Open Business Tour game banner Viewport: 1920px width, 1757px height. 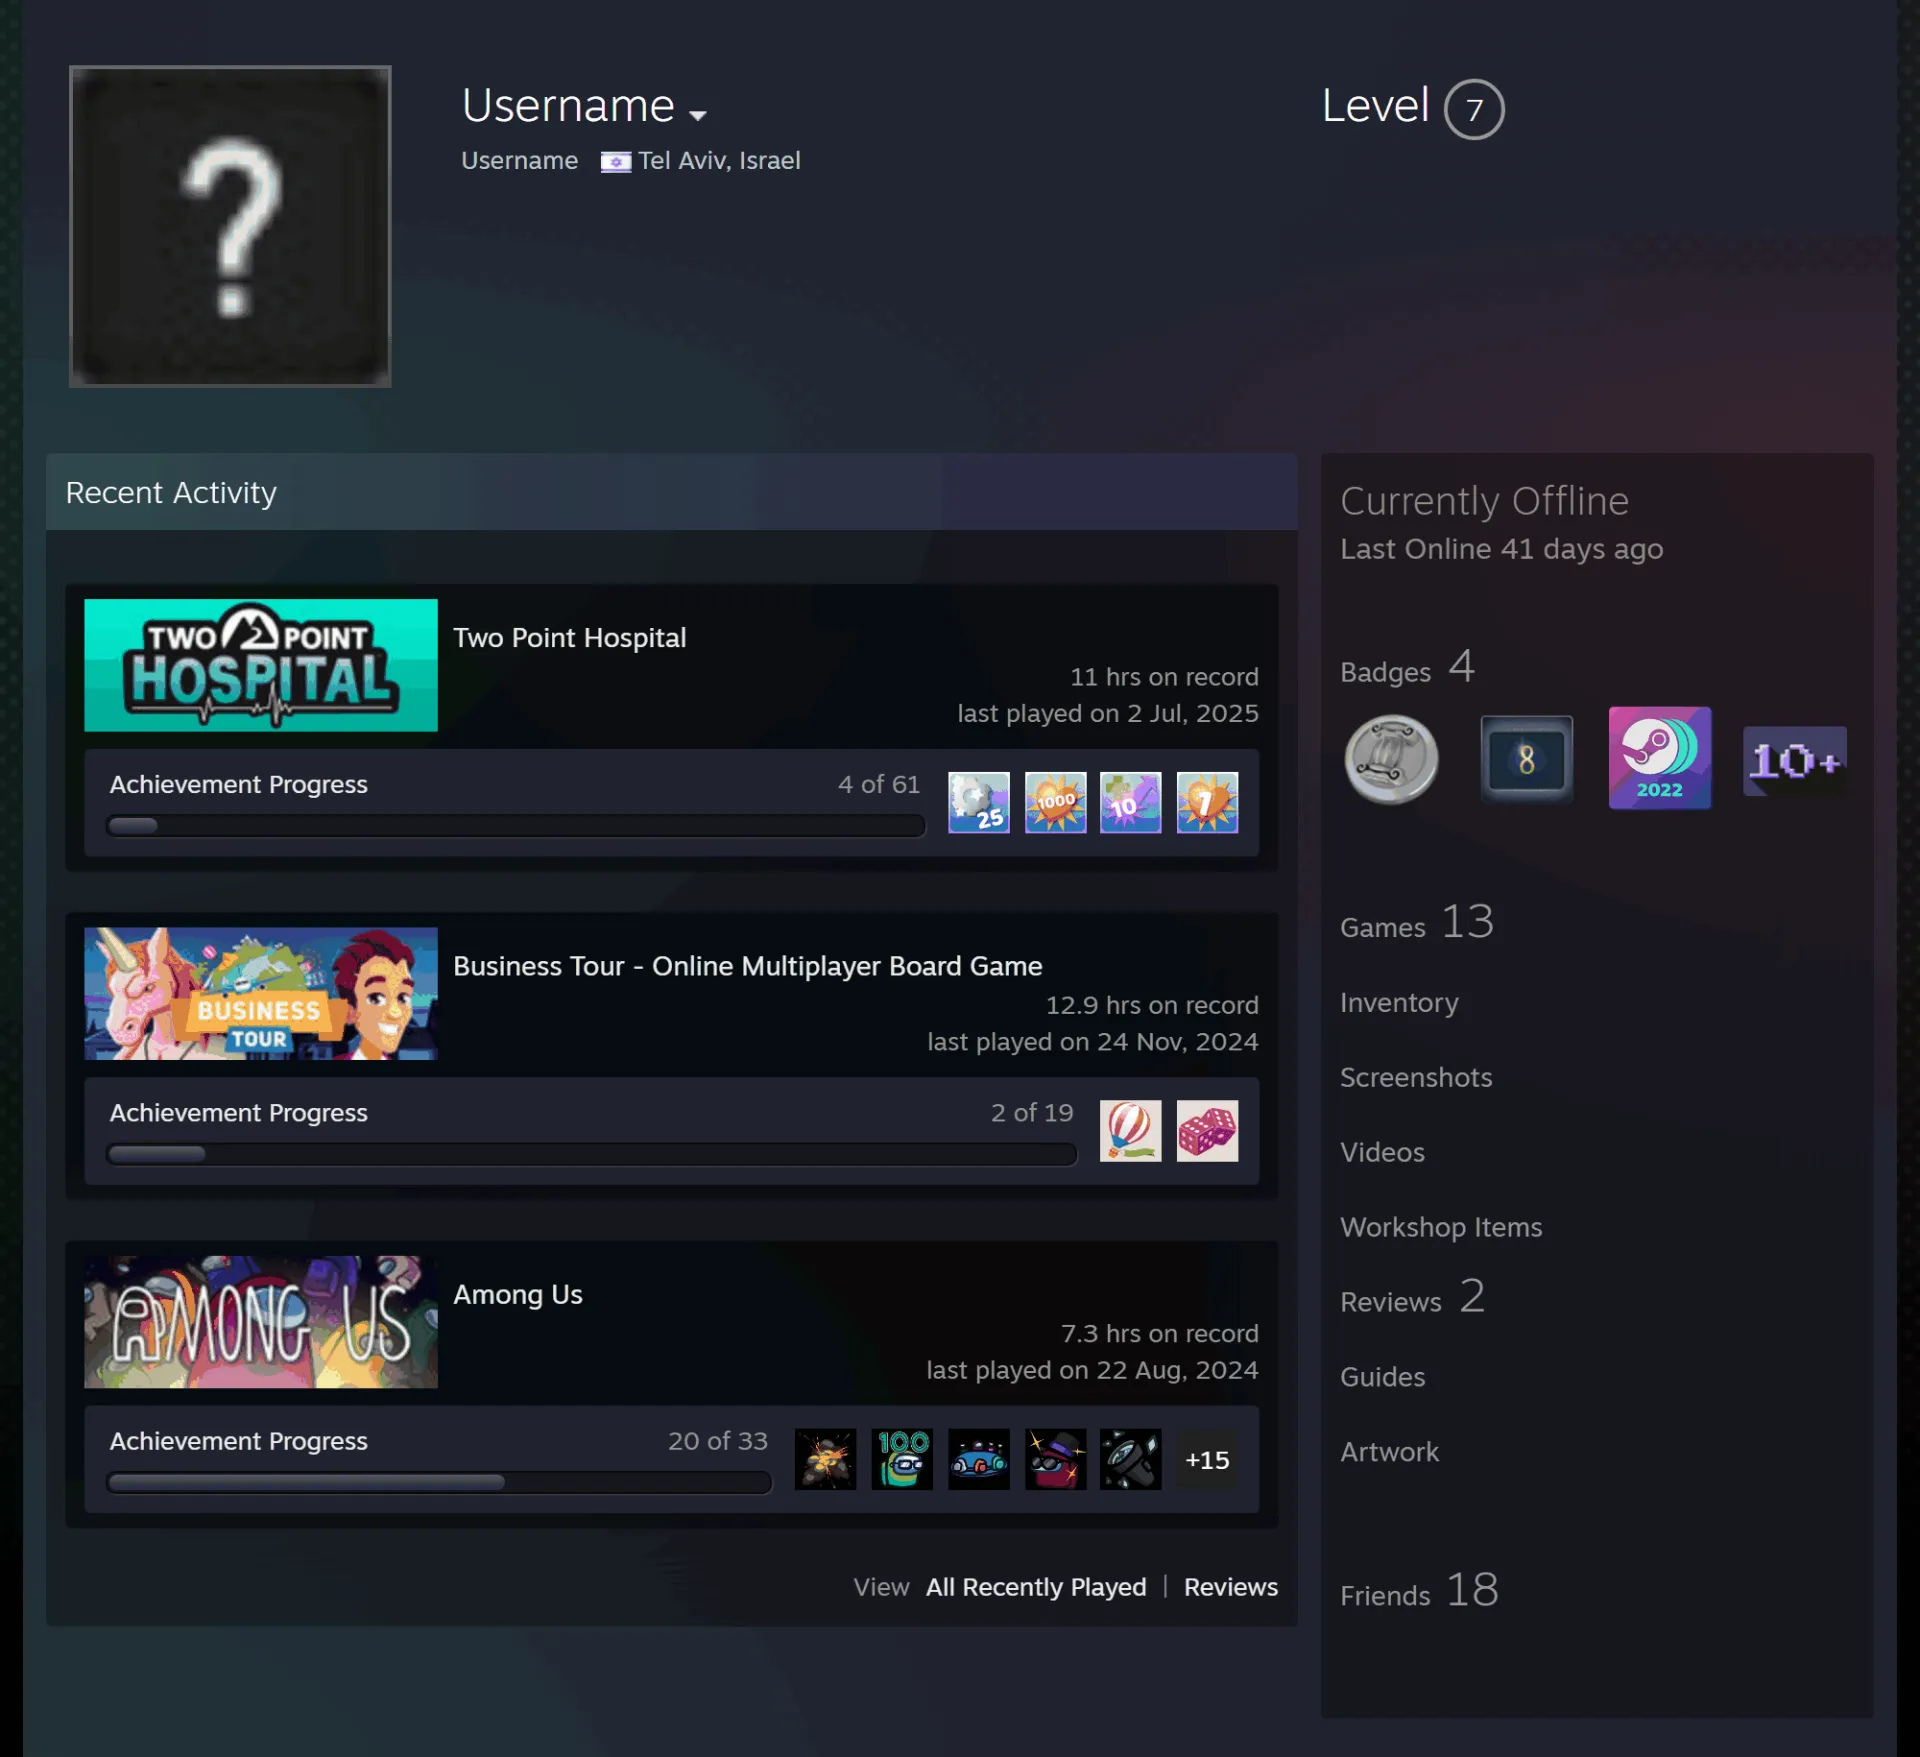tap(261, 993)
